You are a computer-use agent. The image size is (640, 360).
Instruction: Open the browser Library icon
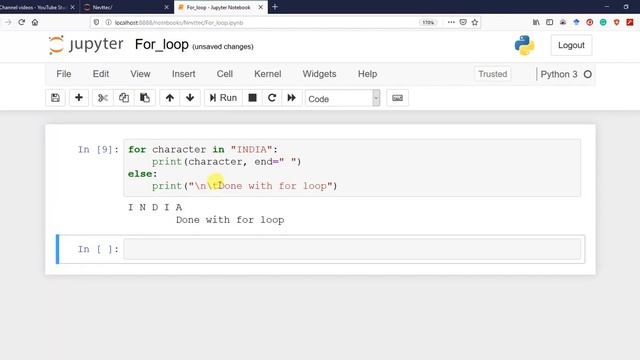(x=536, y=22)
